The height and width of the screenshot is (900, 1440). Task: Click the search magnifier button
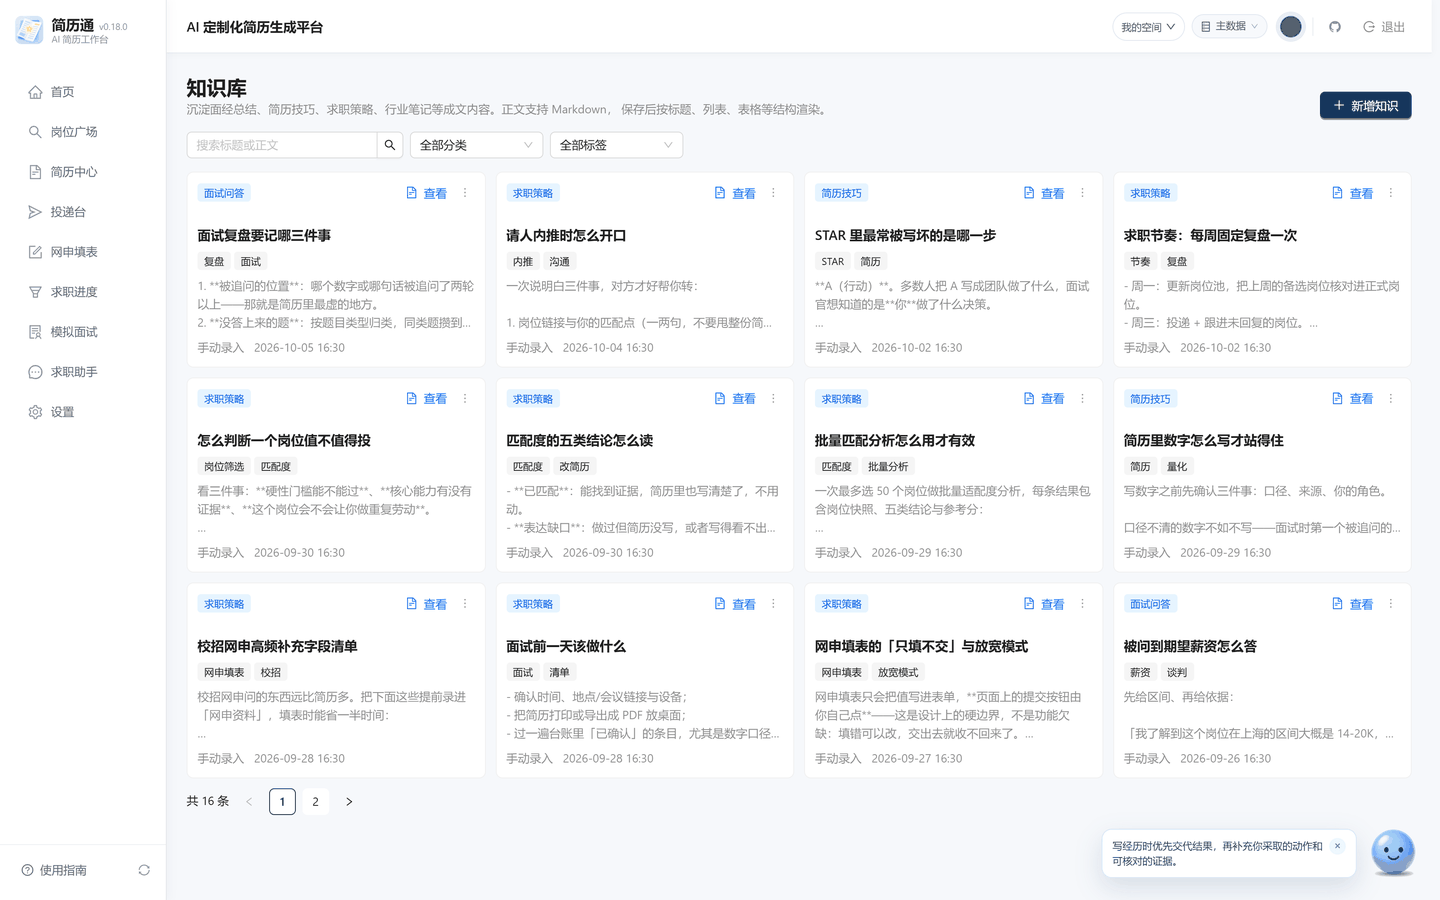(390, 145)
